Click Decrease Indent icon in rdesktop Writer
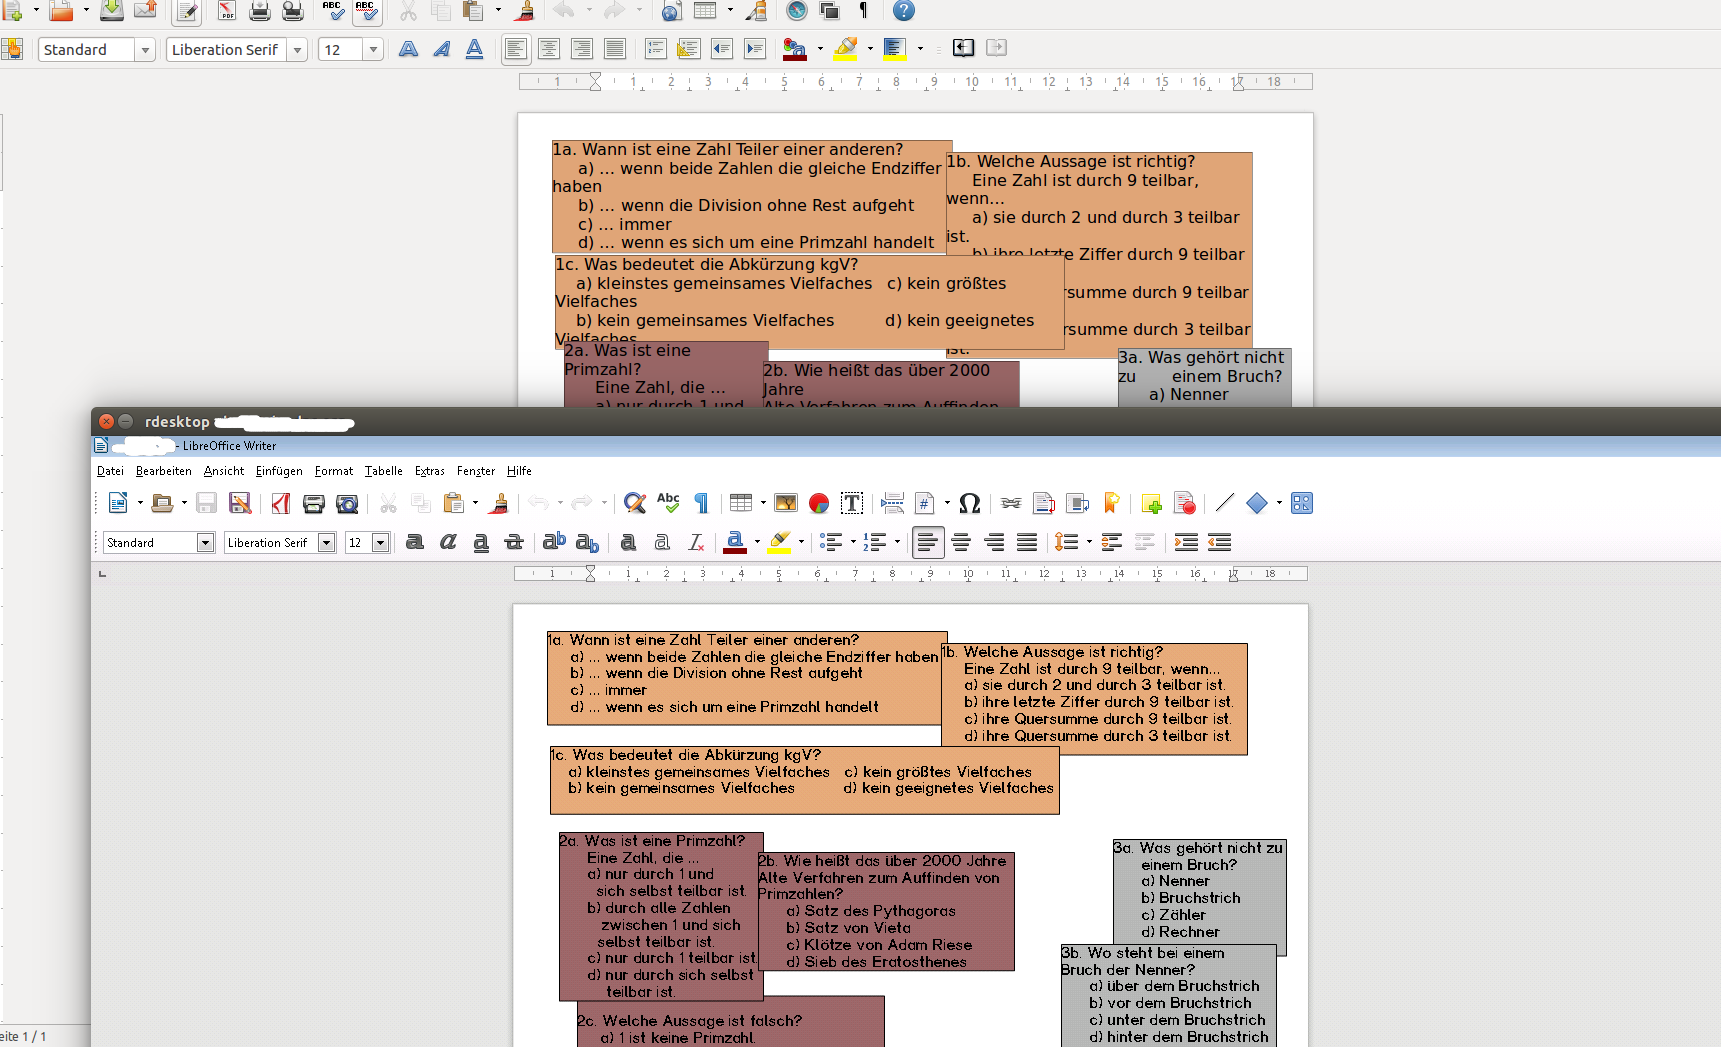 (x=1219, y=542)
